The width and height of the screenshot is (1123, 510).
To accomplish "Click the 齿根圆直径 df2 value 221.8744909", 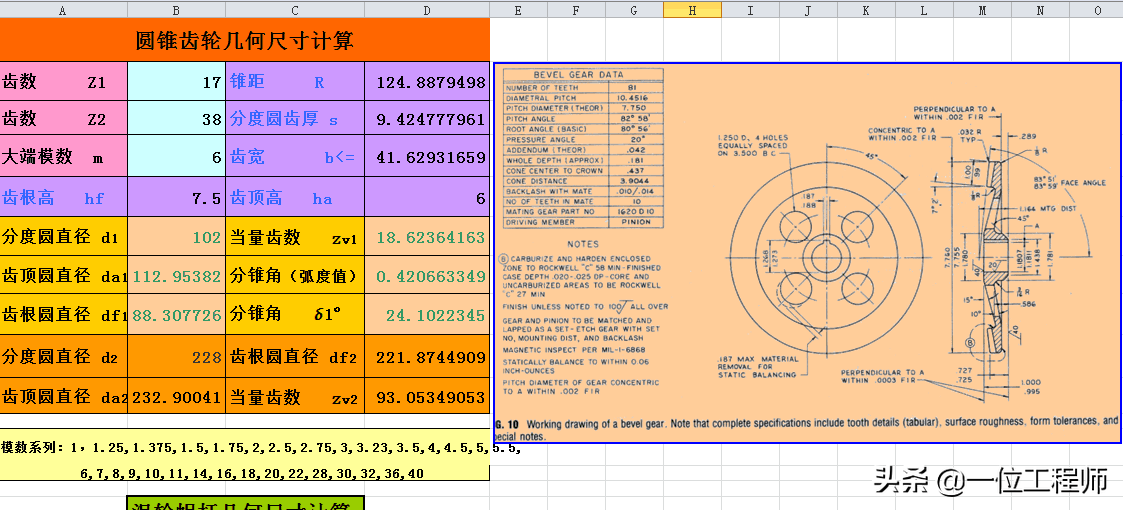I will pos(427,356).
